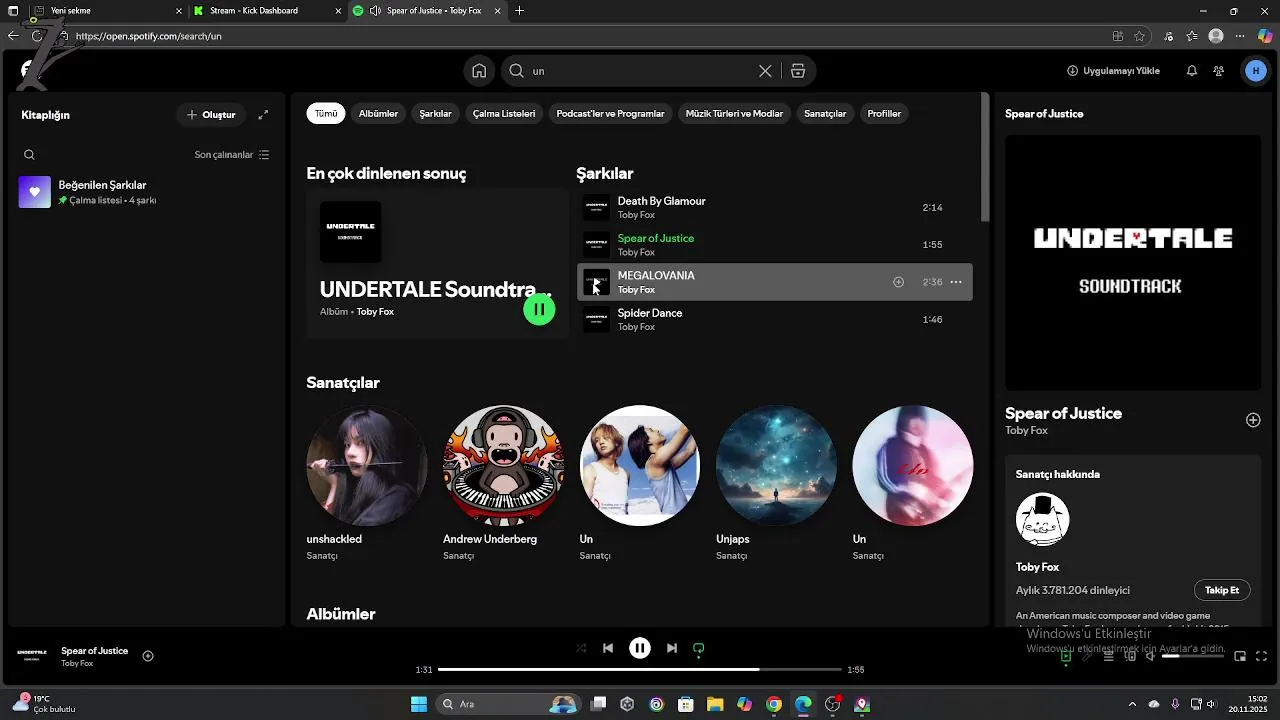This screenshot has height=720, width=1280.
Task: Select the Müzik Türleri ve Modlar filter
Action: point(734,114)
